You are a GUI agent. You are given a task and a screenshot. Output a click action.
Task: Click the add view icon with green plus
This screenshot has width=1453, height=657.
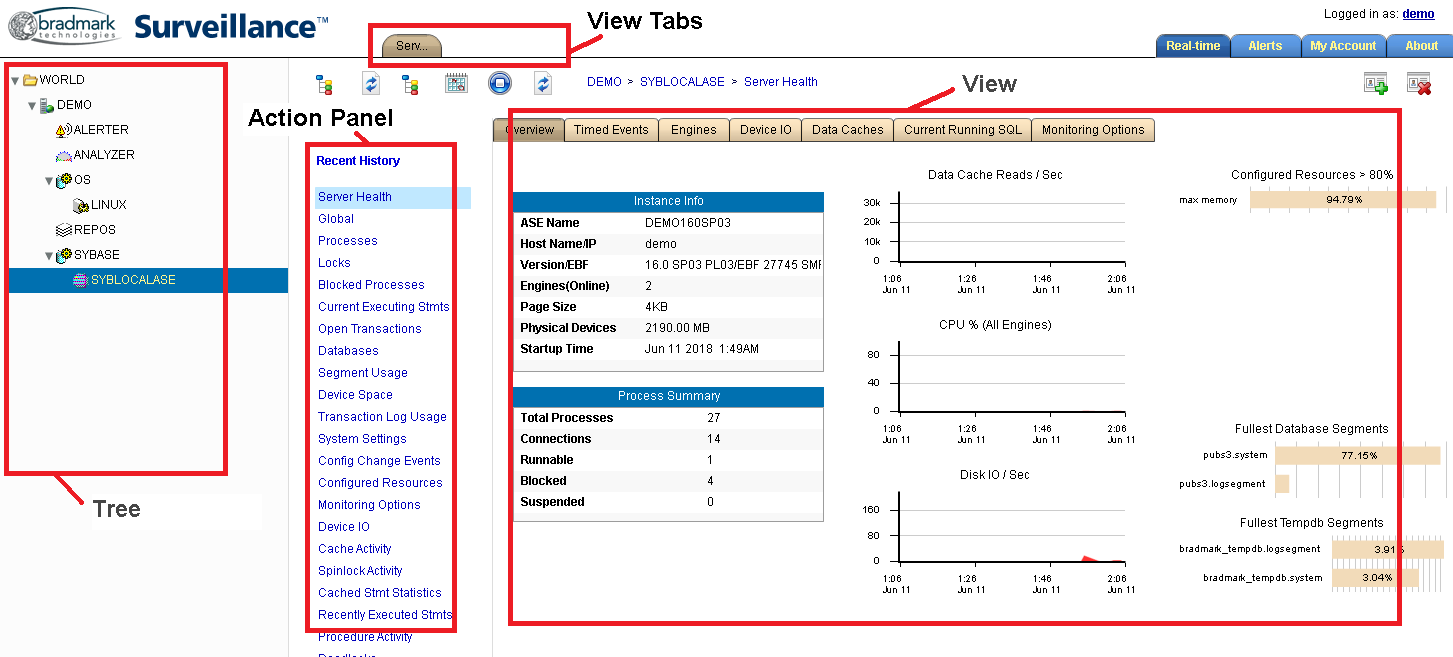(x=1376, y=84)
